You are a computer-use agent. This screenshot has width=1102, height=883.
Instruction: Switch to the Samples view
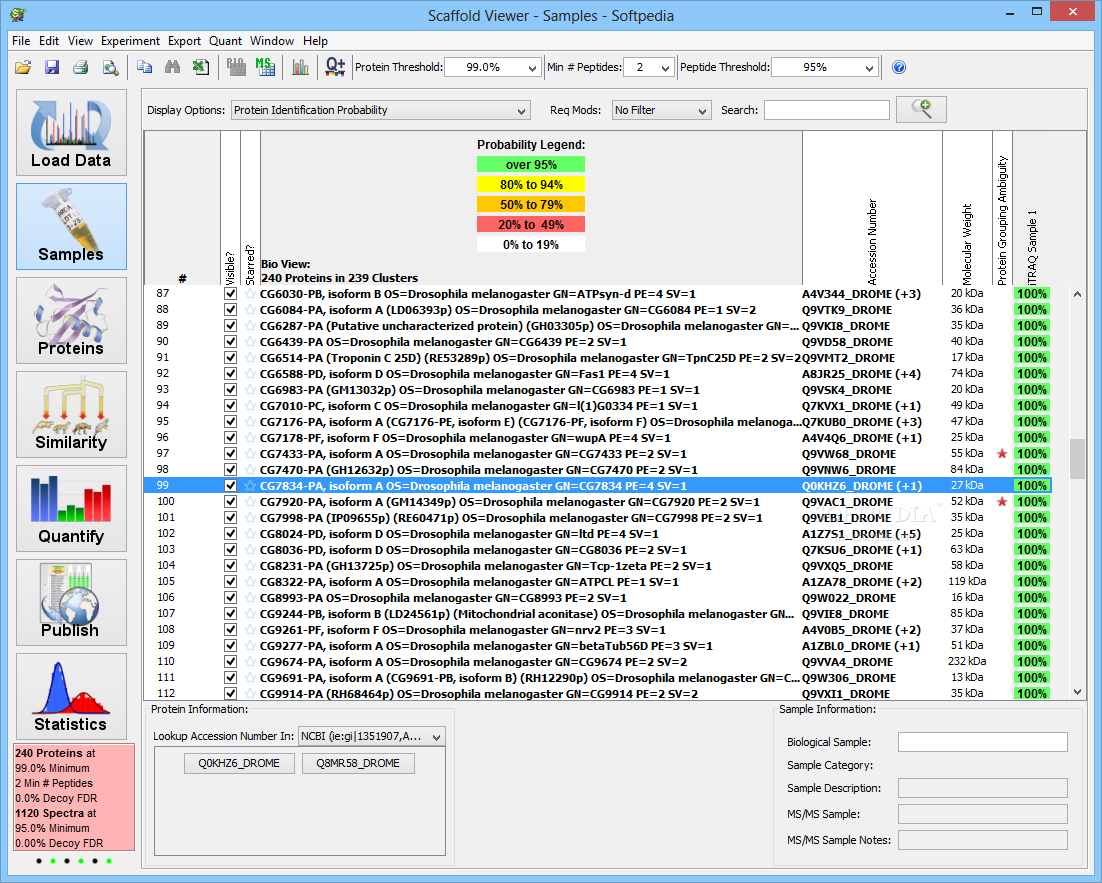click(x=71, y=226)
